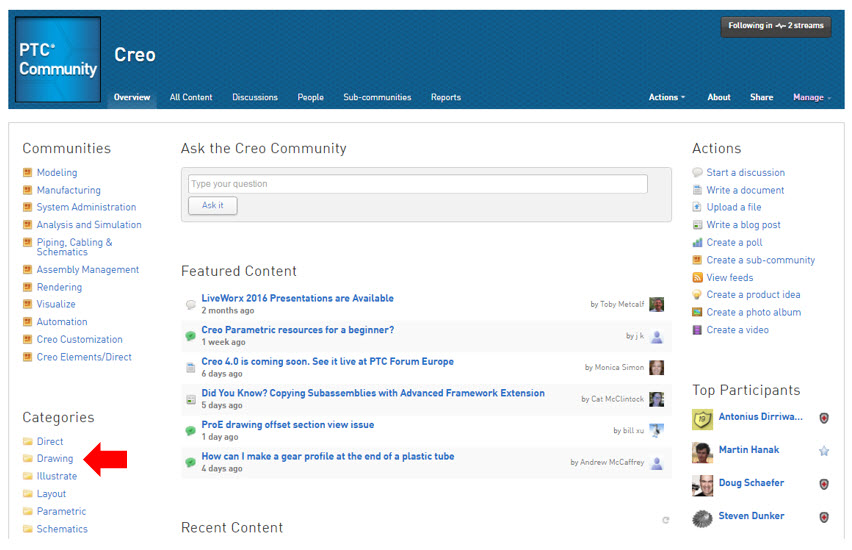Screen dimensions: 852x550
Task: Click the Write a document icon
Action: click(697, 190)
